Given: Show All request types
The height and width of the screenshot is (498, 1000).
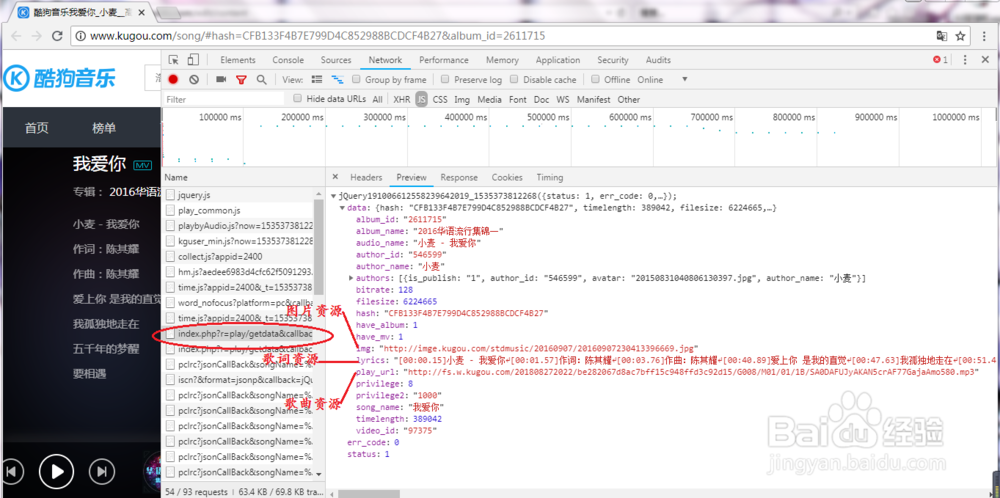Looking at the screenshot, I should (x=378, y=99).
